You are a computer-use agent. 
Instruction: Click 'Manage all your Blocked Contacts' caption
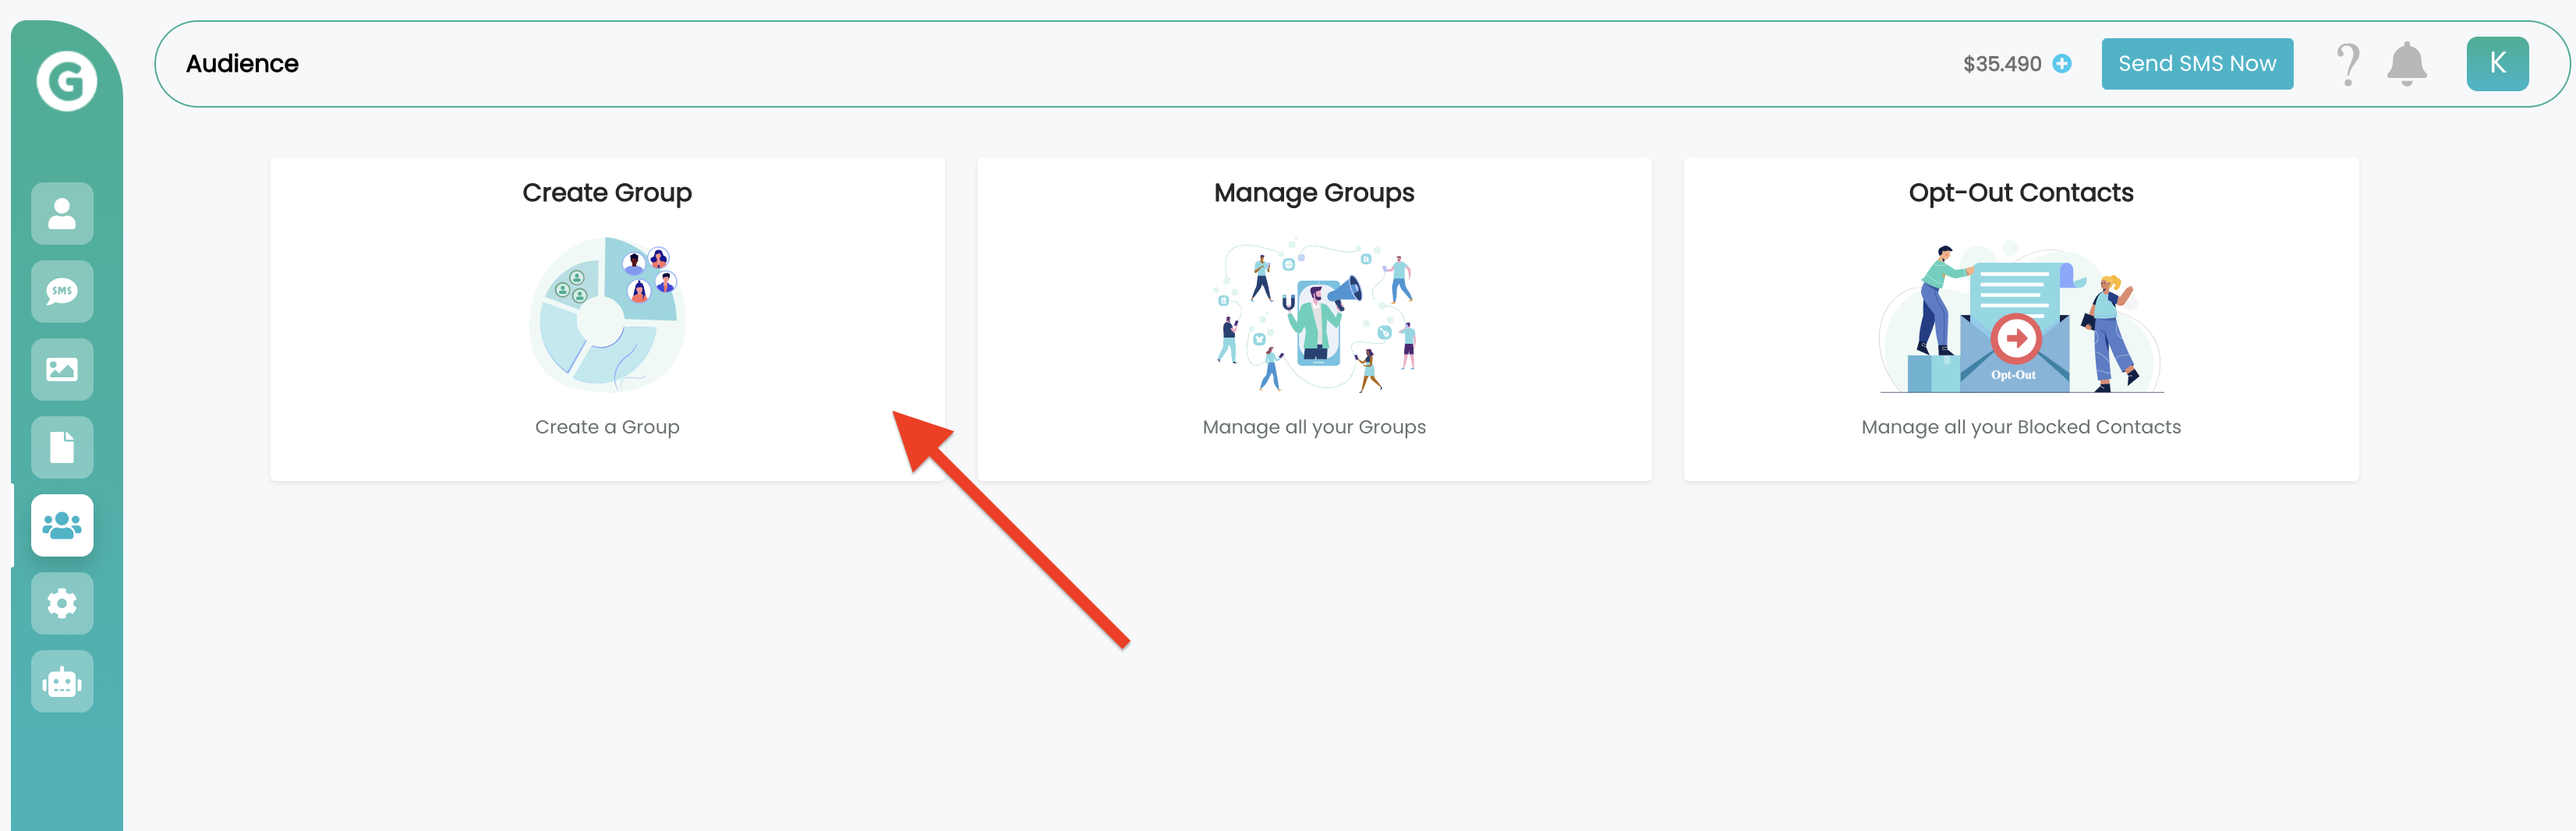[x=2021, y=427]
